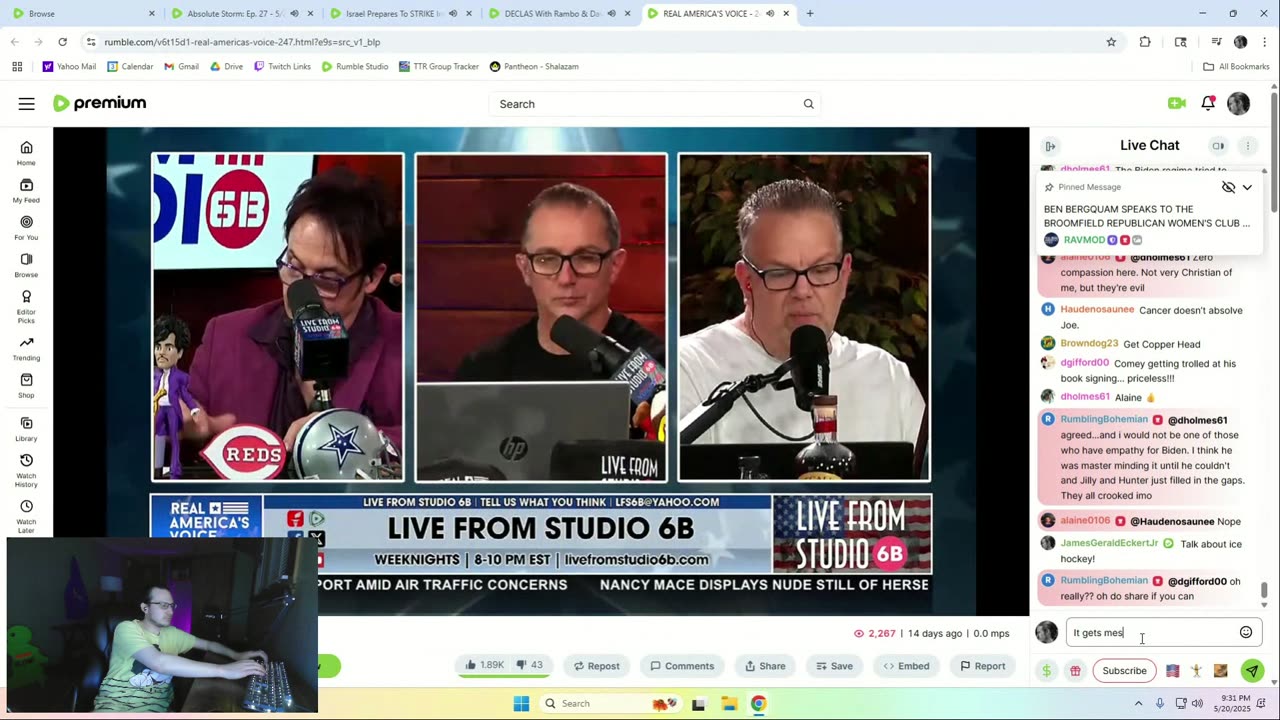Insert the American flag emote
The width and height of the screenshot is (1280, 720).
pyautogui.click(x=1172, y=671)
